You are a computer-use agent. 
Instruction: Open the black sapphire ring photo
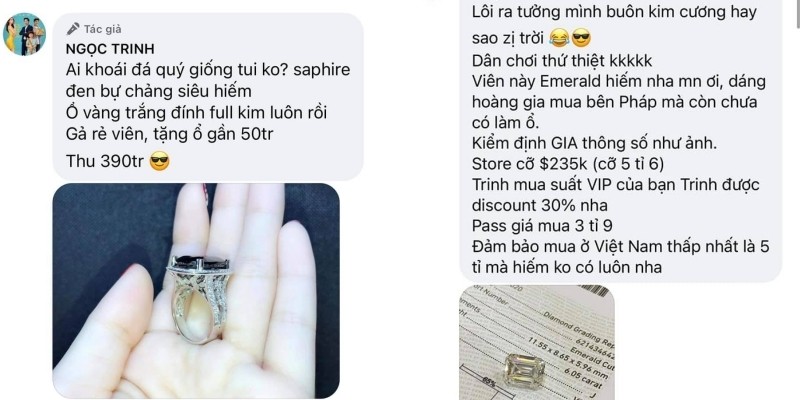(x=196, y=290)
